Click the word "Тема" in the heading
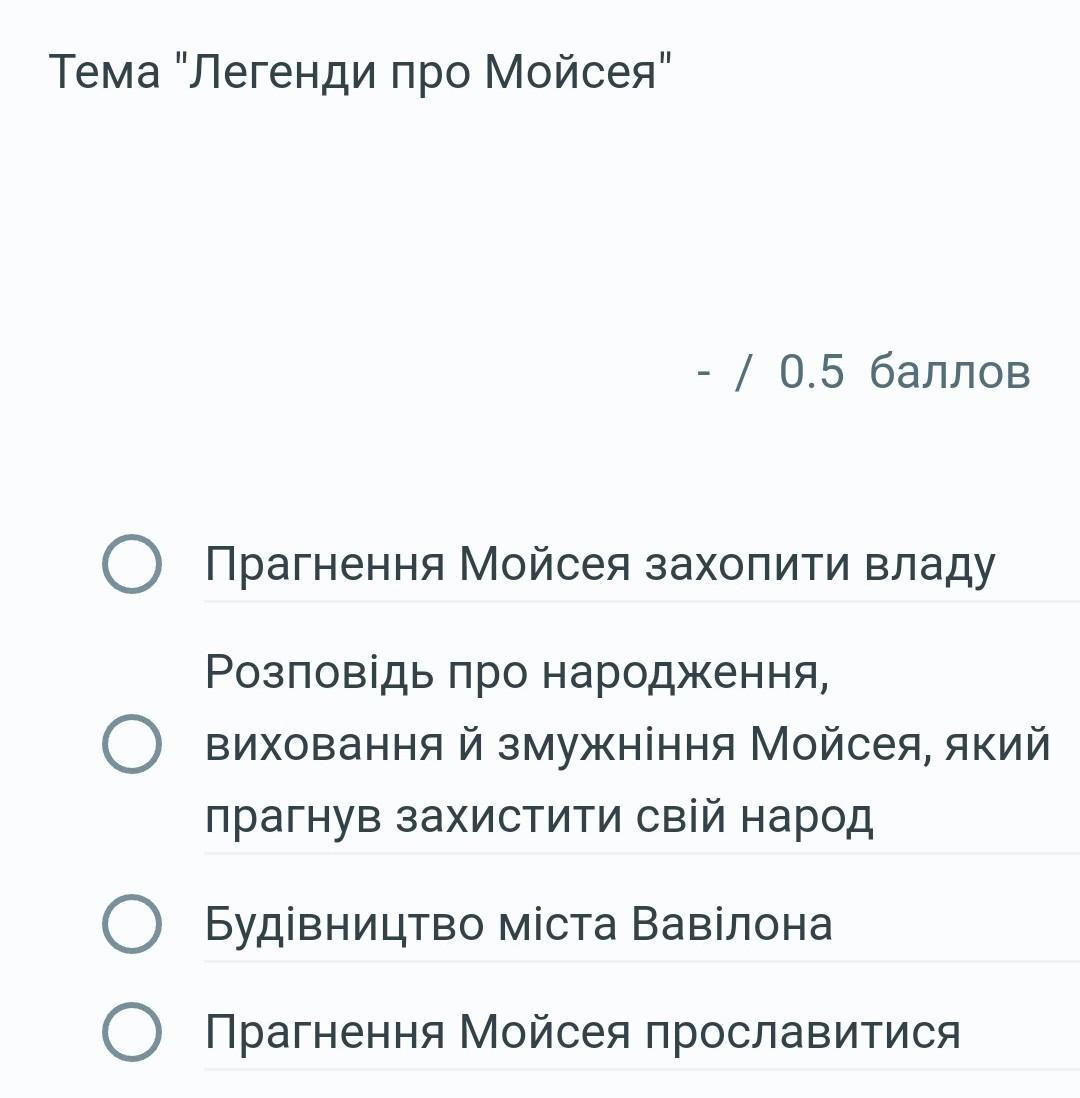This screenshot has width=1080, height=1098. point(104,71)
